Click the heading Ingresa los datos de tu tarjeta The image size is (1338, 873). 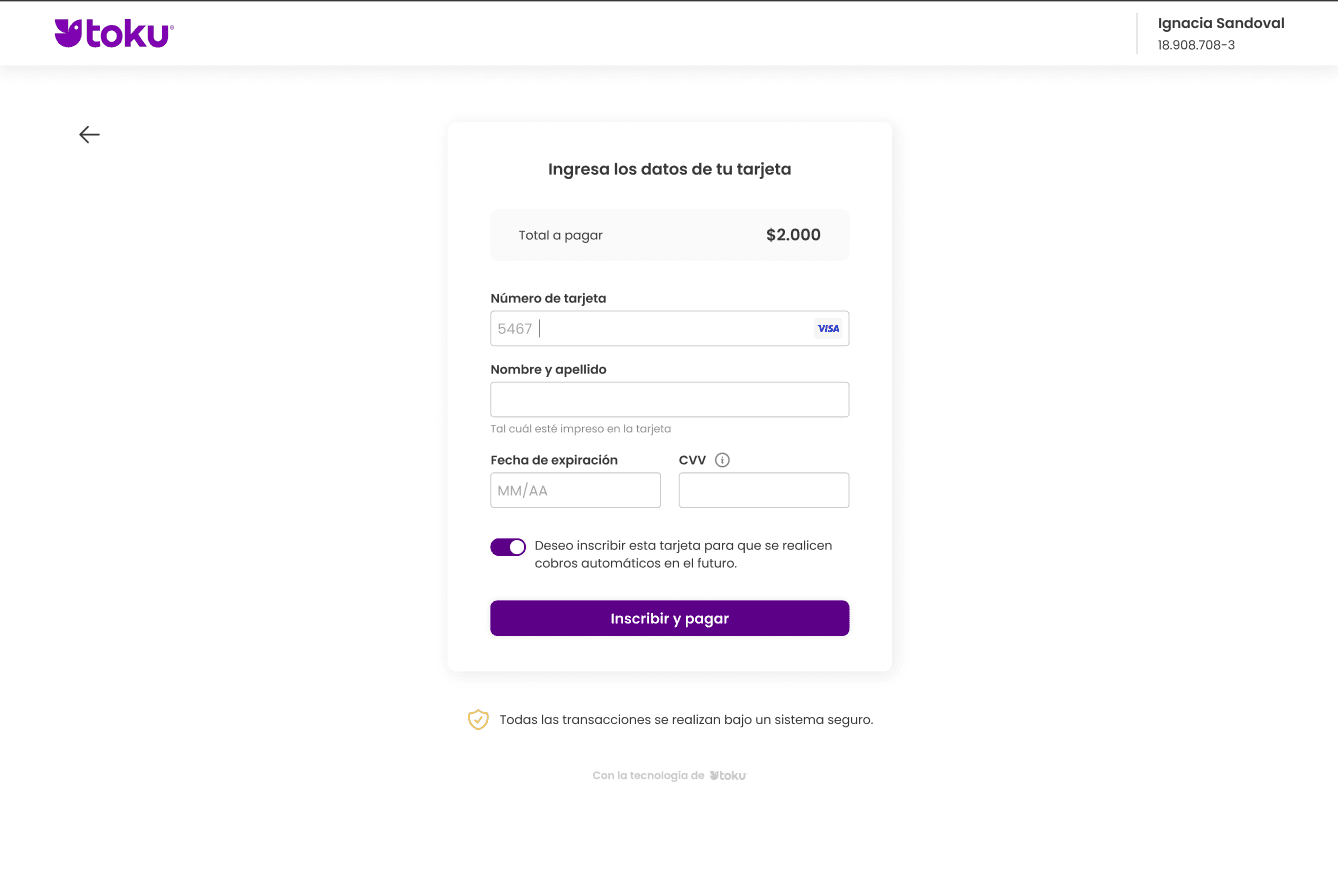tap(669, 170)
